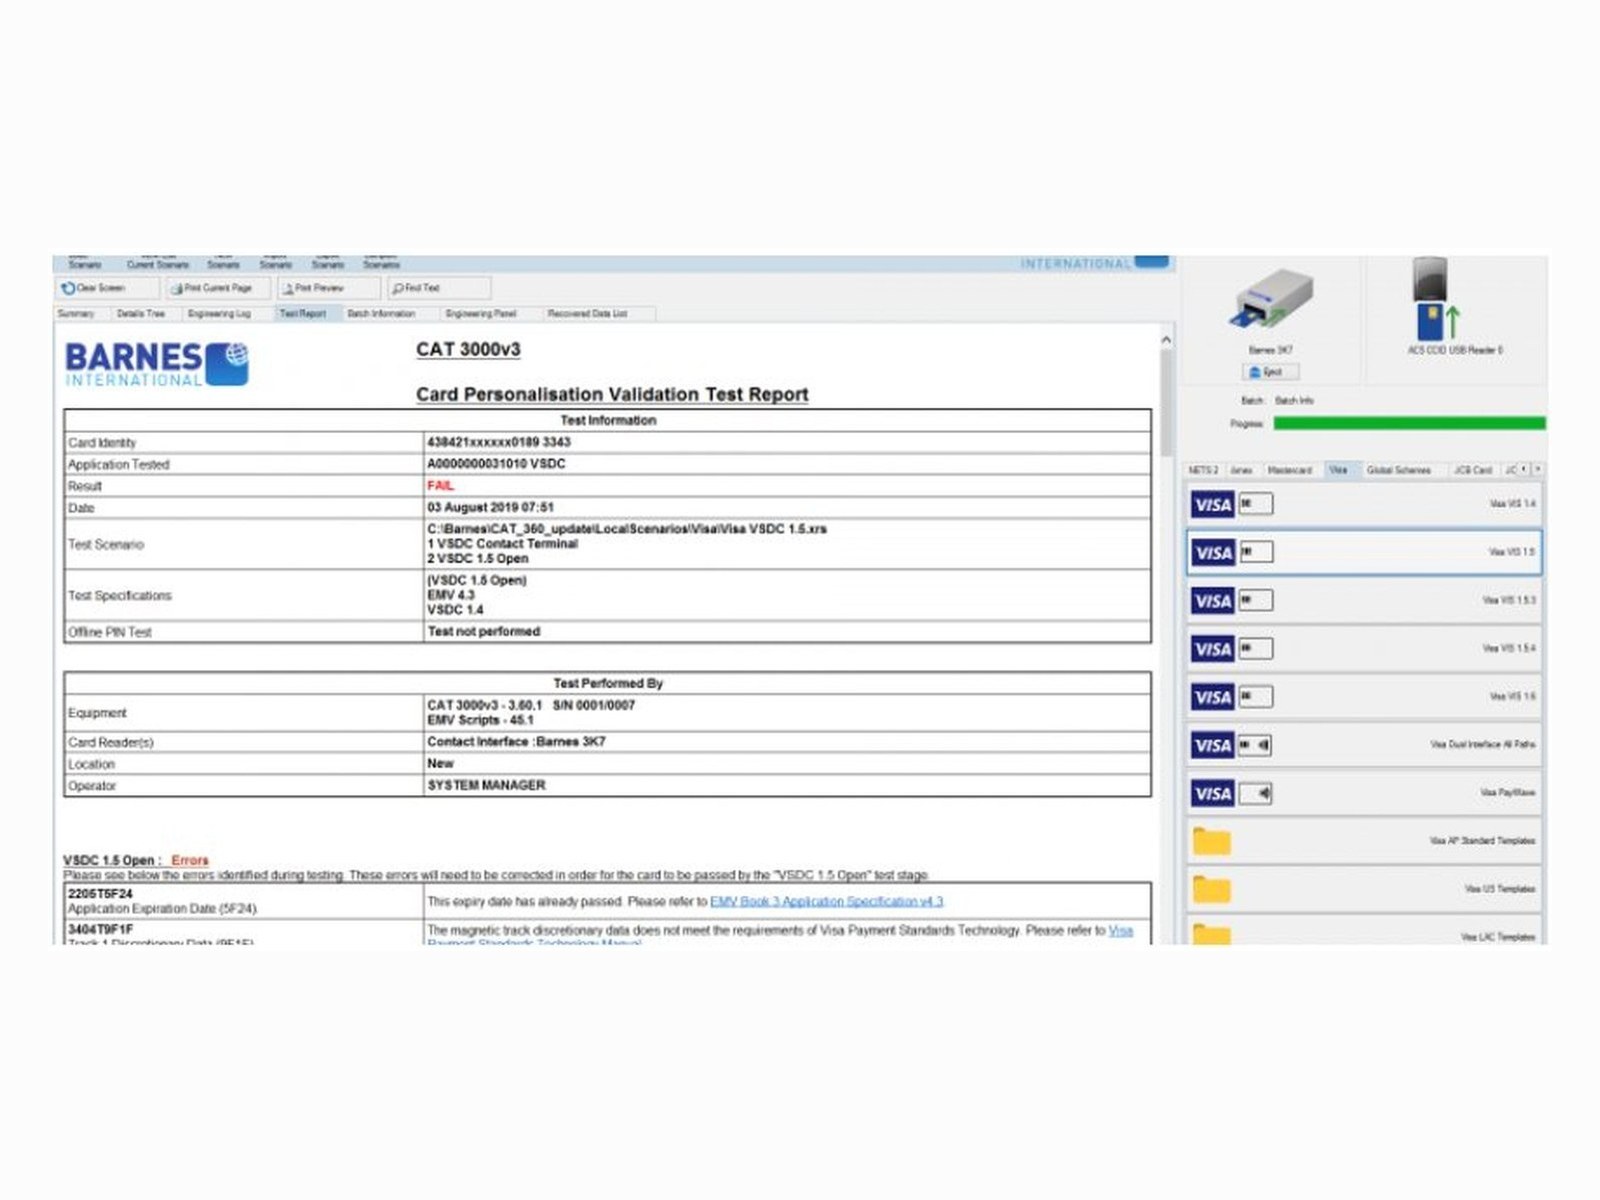Click the printer icon on Print Current Page

176,288
